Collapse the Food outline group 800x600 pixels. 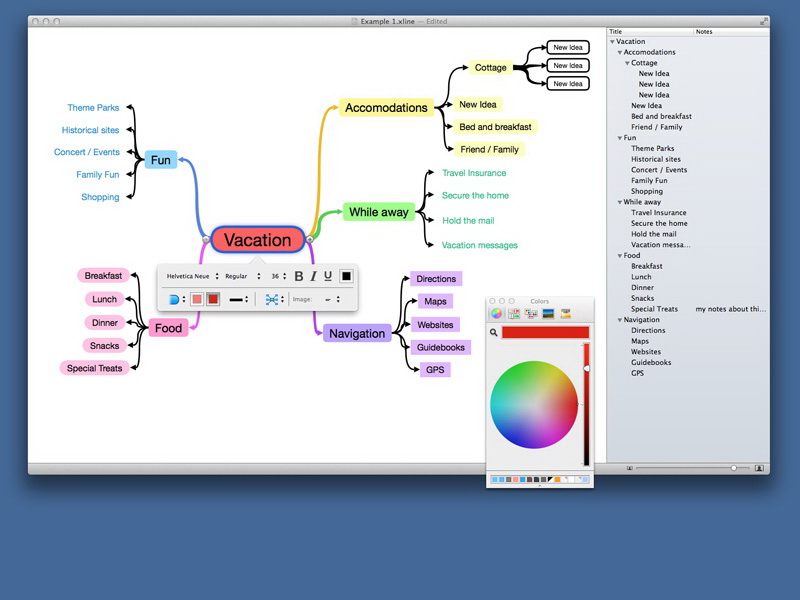click(620, 256)
